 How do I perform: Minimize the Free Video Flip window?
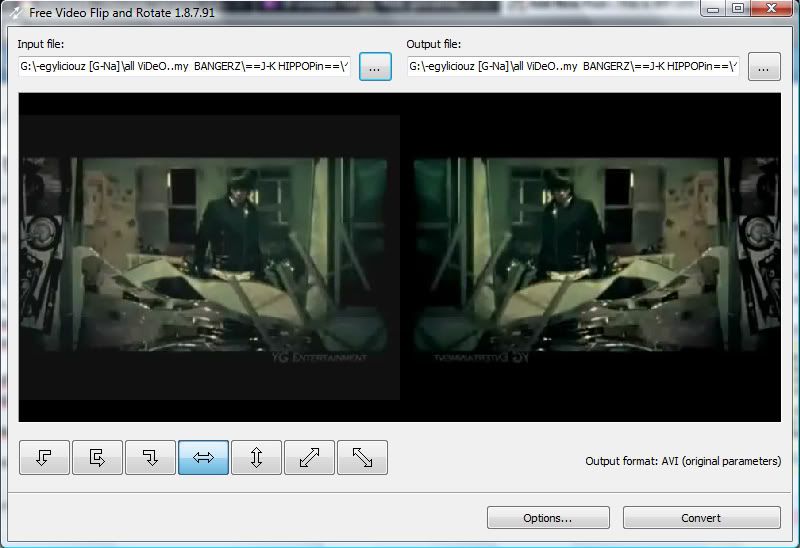713,9
